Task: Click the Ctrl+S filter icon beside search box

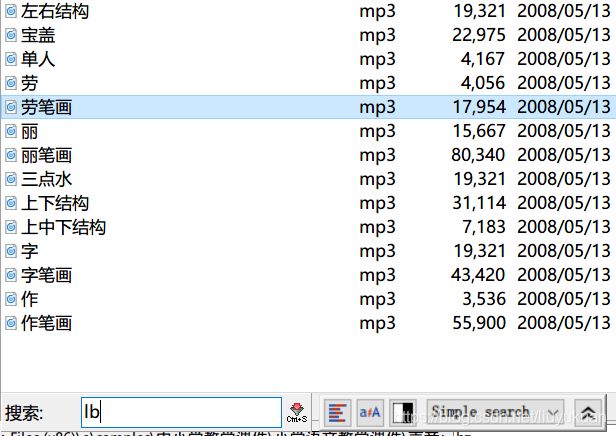Action: [297, 412]
